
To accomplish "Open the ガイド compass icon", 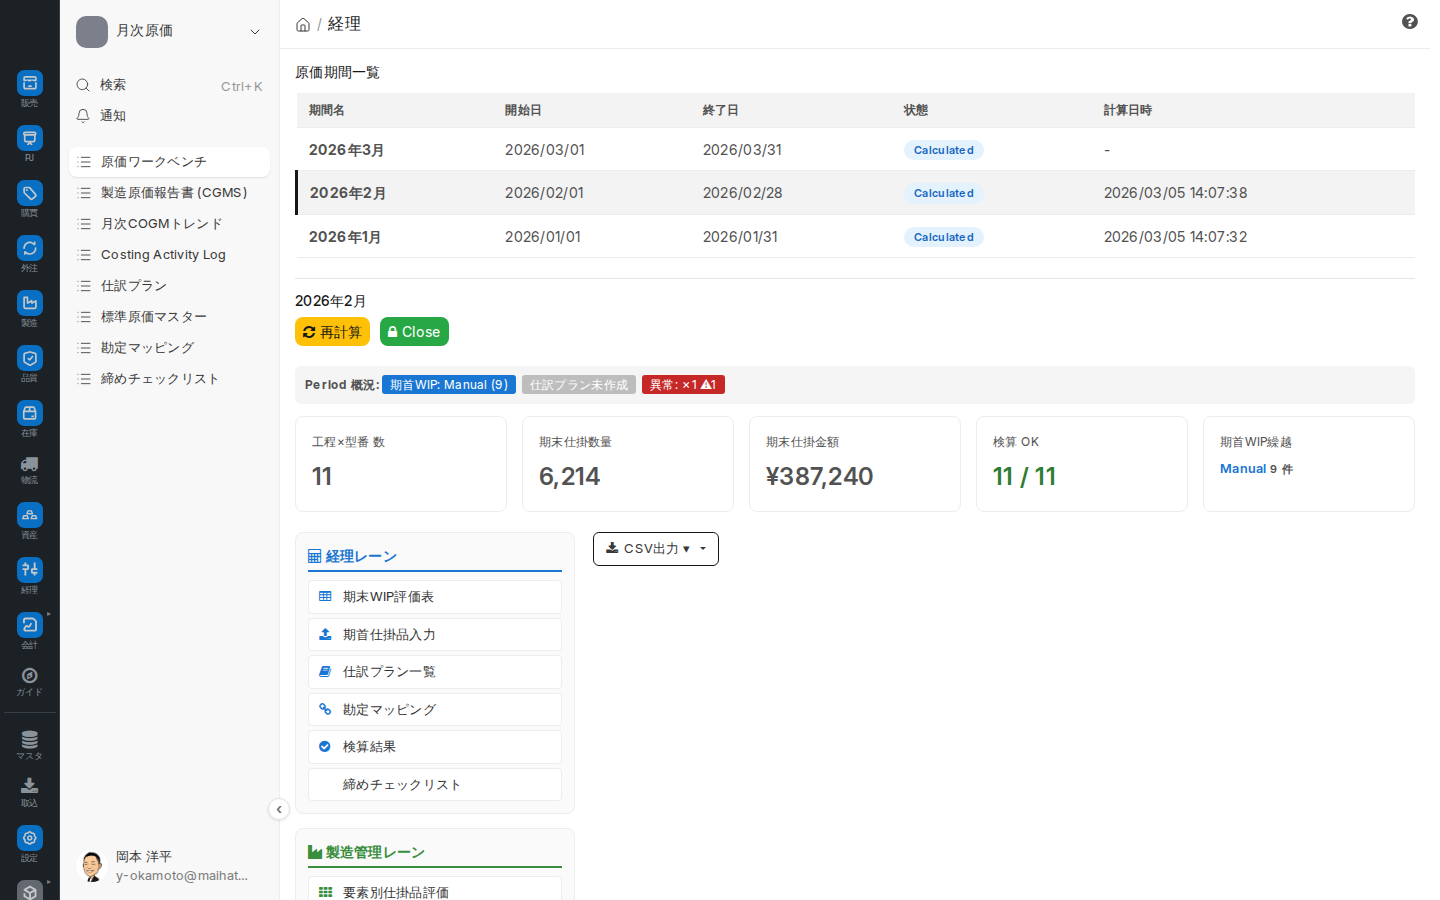I will click(x=30, y=676).
